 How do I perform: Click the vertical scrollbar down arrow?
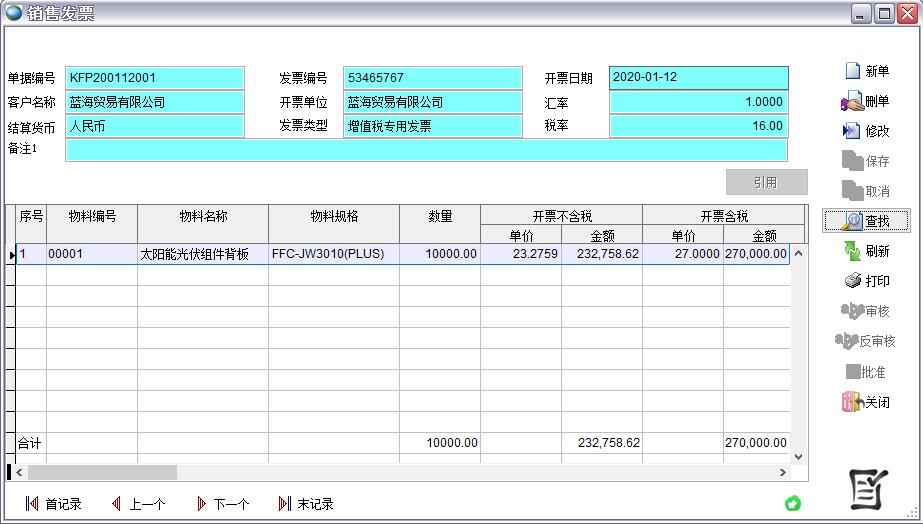tap(797, 456)
